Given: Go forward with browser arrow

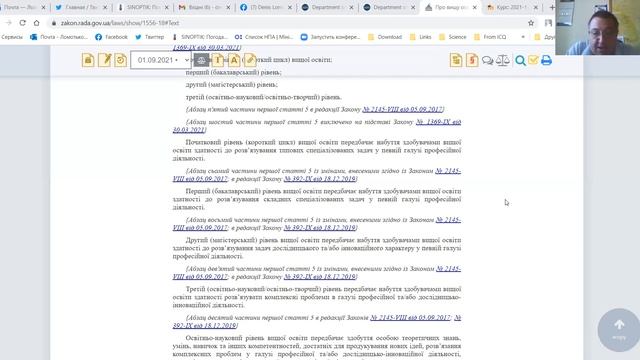Looking at the screenshot, I should point(9,23).
